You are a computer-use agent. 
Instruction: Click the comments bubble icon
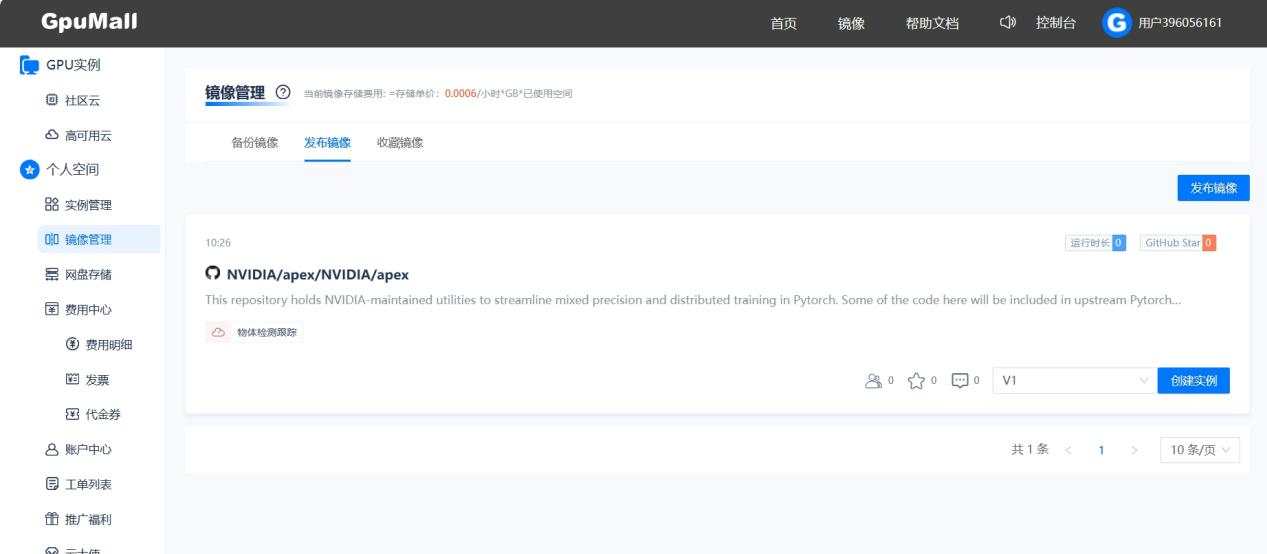pyautogui.click(x=960, y=381)
